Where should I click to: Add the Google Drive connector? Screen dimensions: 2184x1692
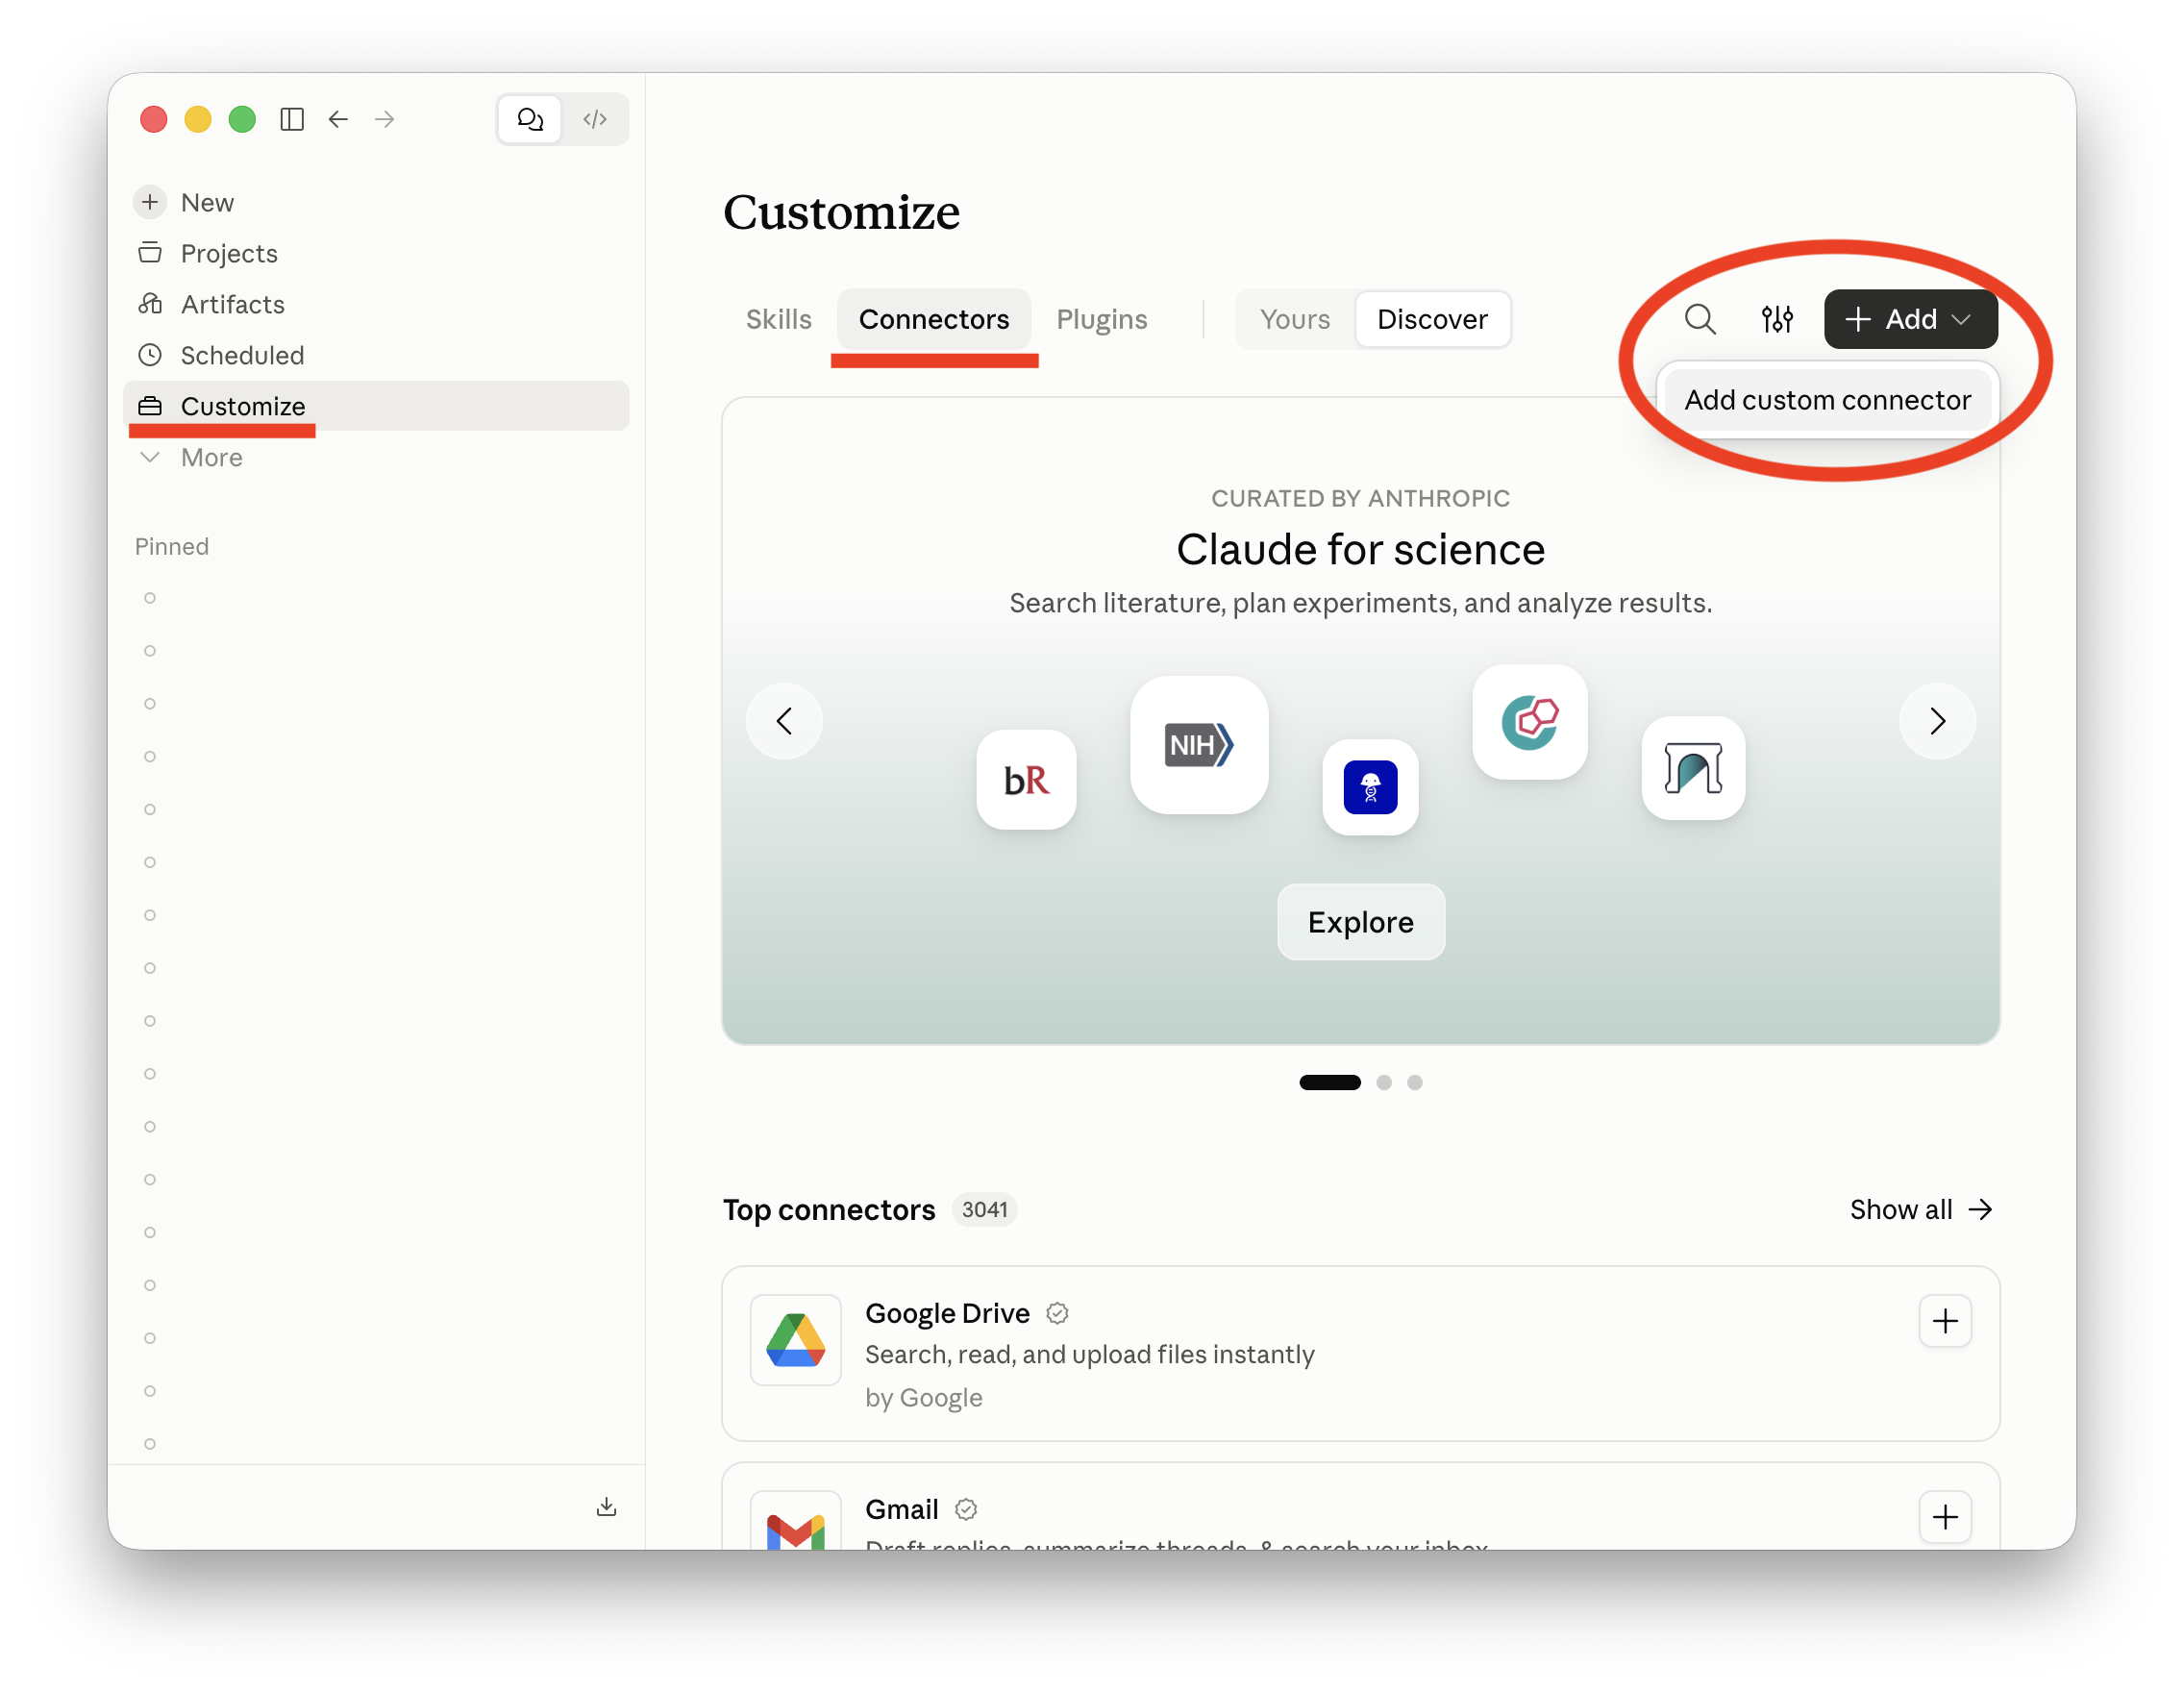(1945, 1322)
